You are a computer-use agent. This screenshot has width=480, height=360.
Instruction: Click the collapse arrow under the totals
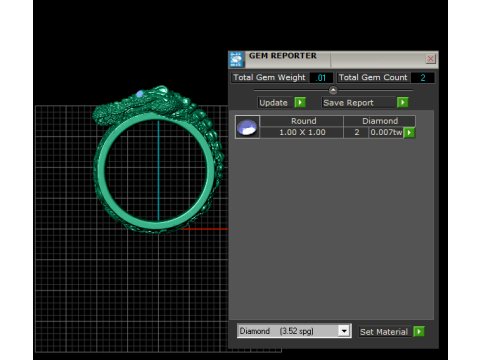tap(333, 90)
